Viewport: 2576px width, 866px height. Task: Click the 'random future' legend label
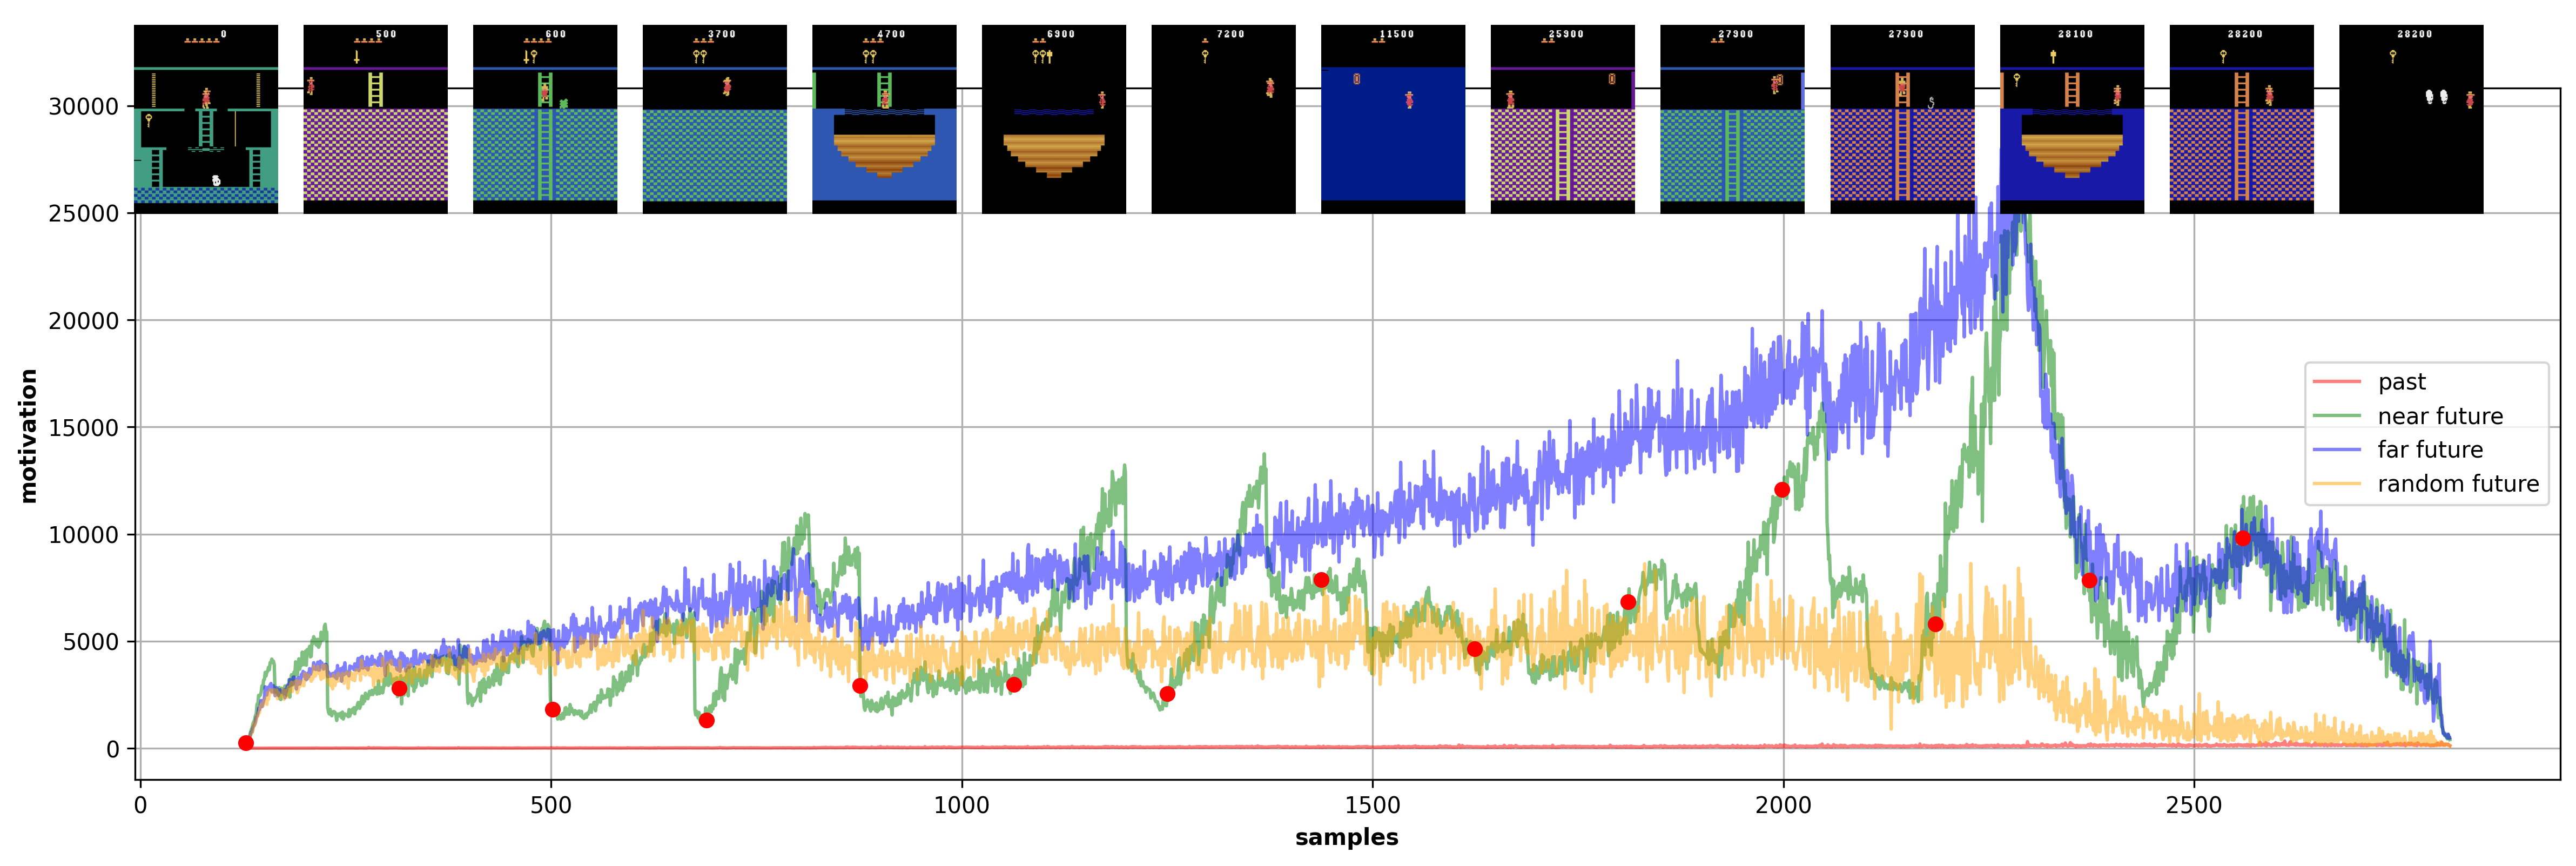(x=2458, y=484)
